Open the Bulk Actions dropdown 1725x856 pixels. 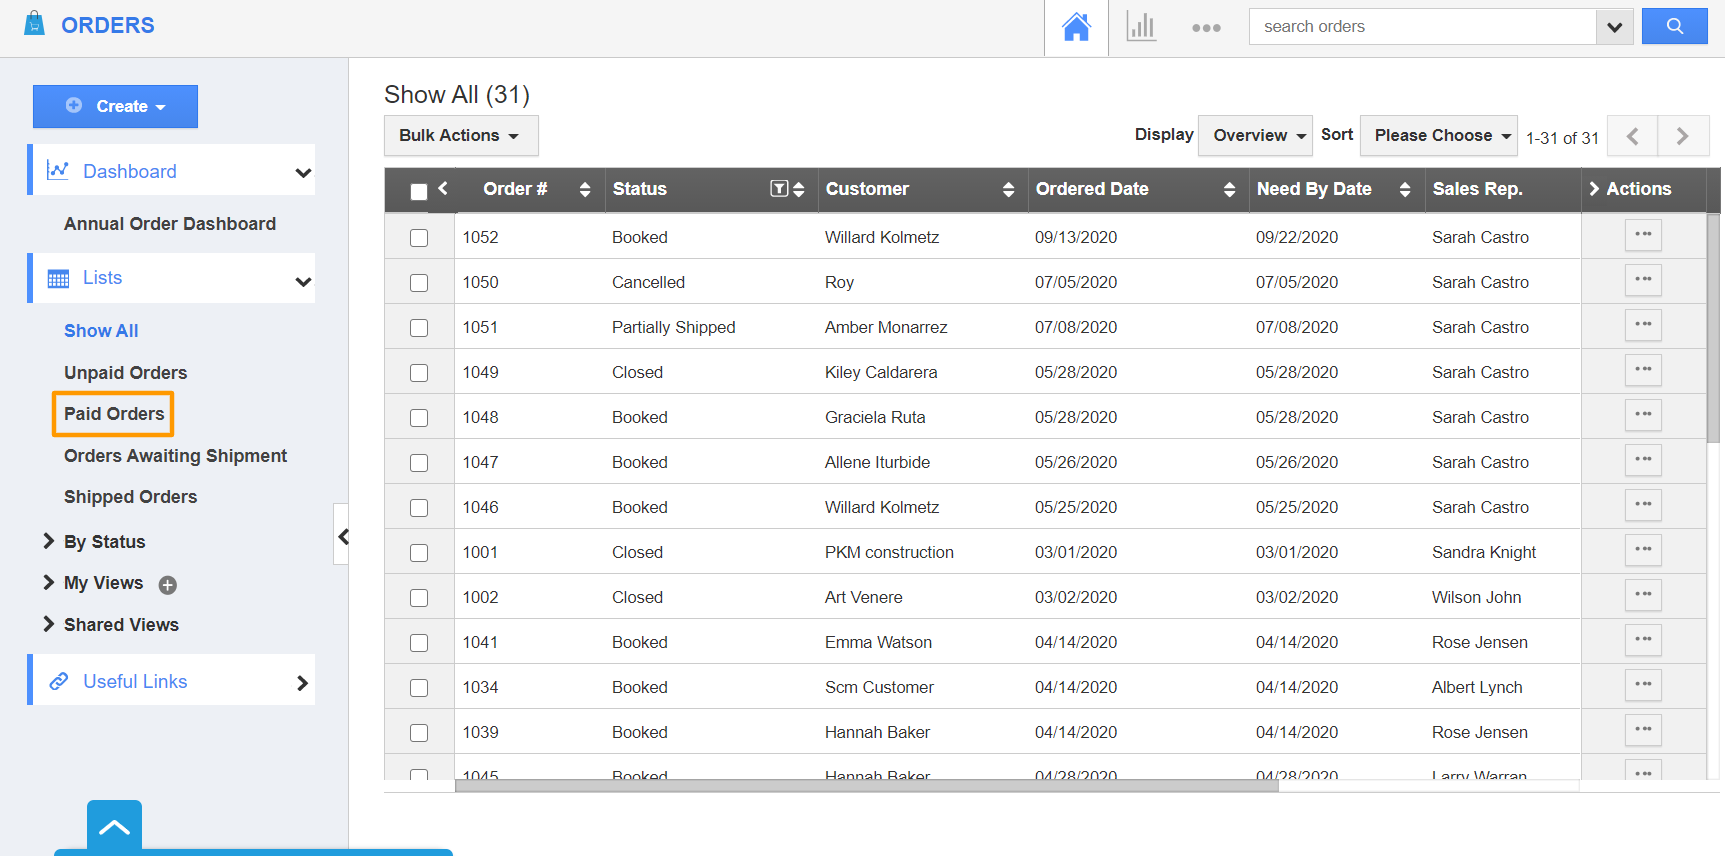pos(460,136)
